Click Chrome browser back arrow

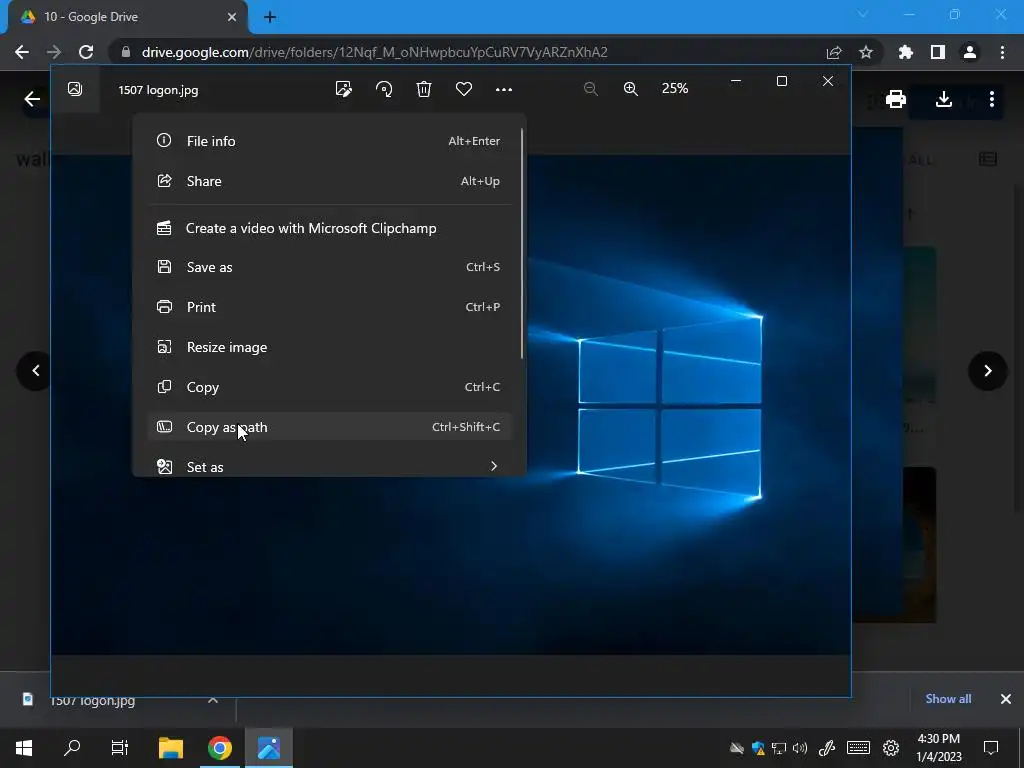(x=22, y=52)
